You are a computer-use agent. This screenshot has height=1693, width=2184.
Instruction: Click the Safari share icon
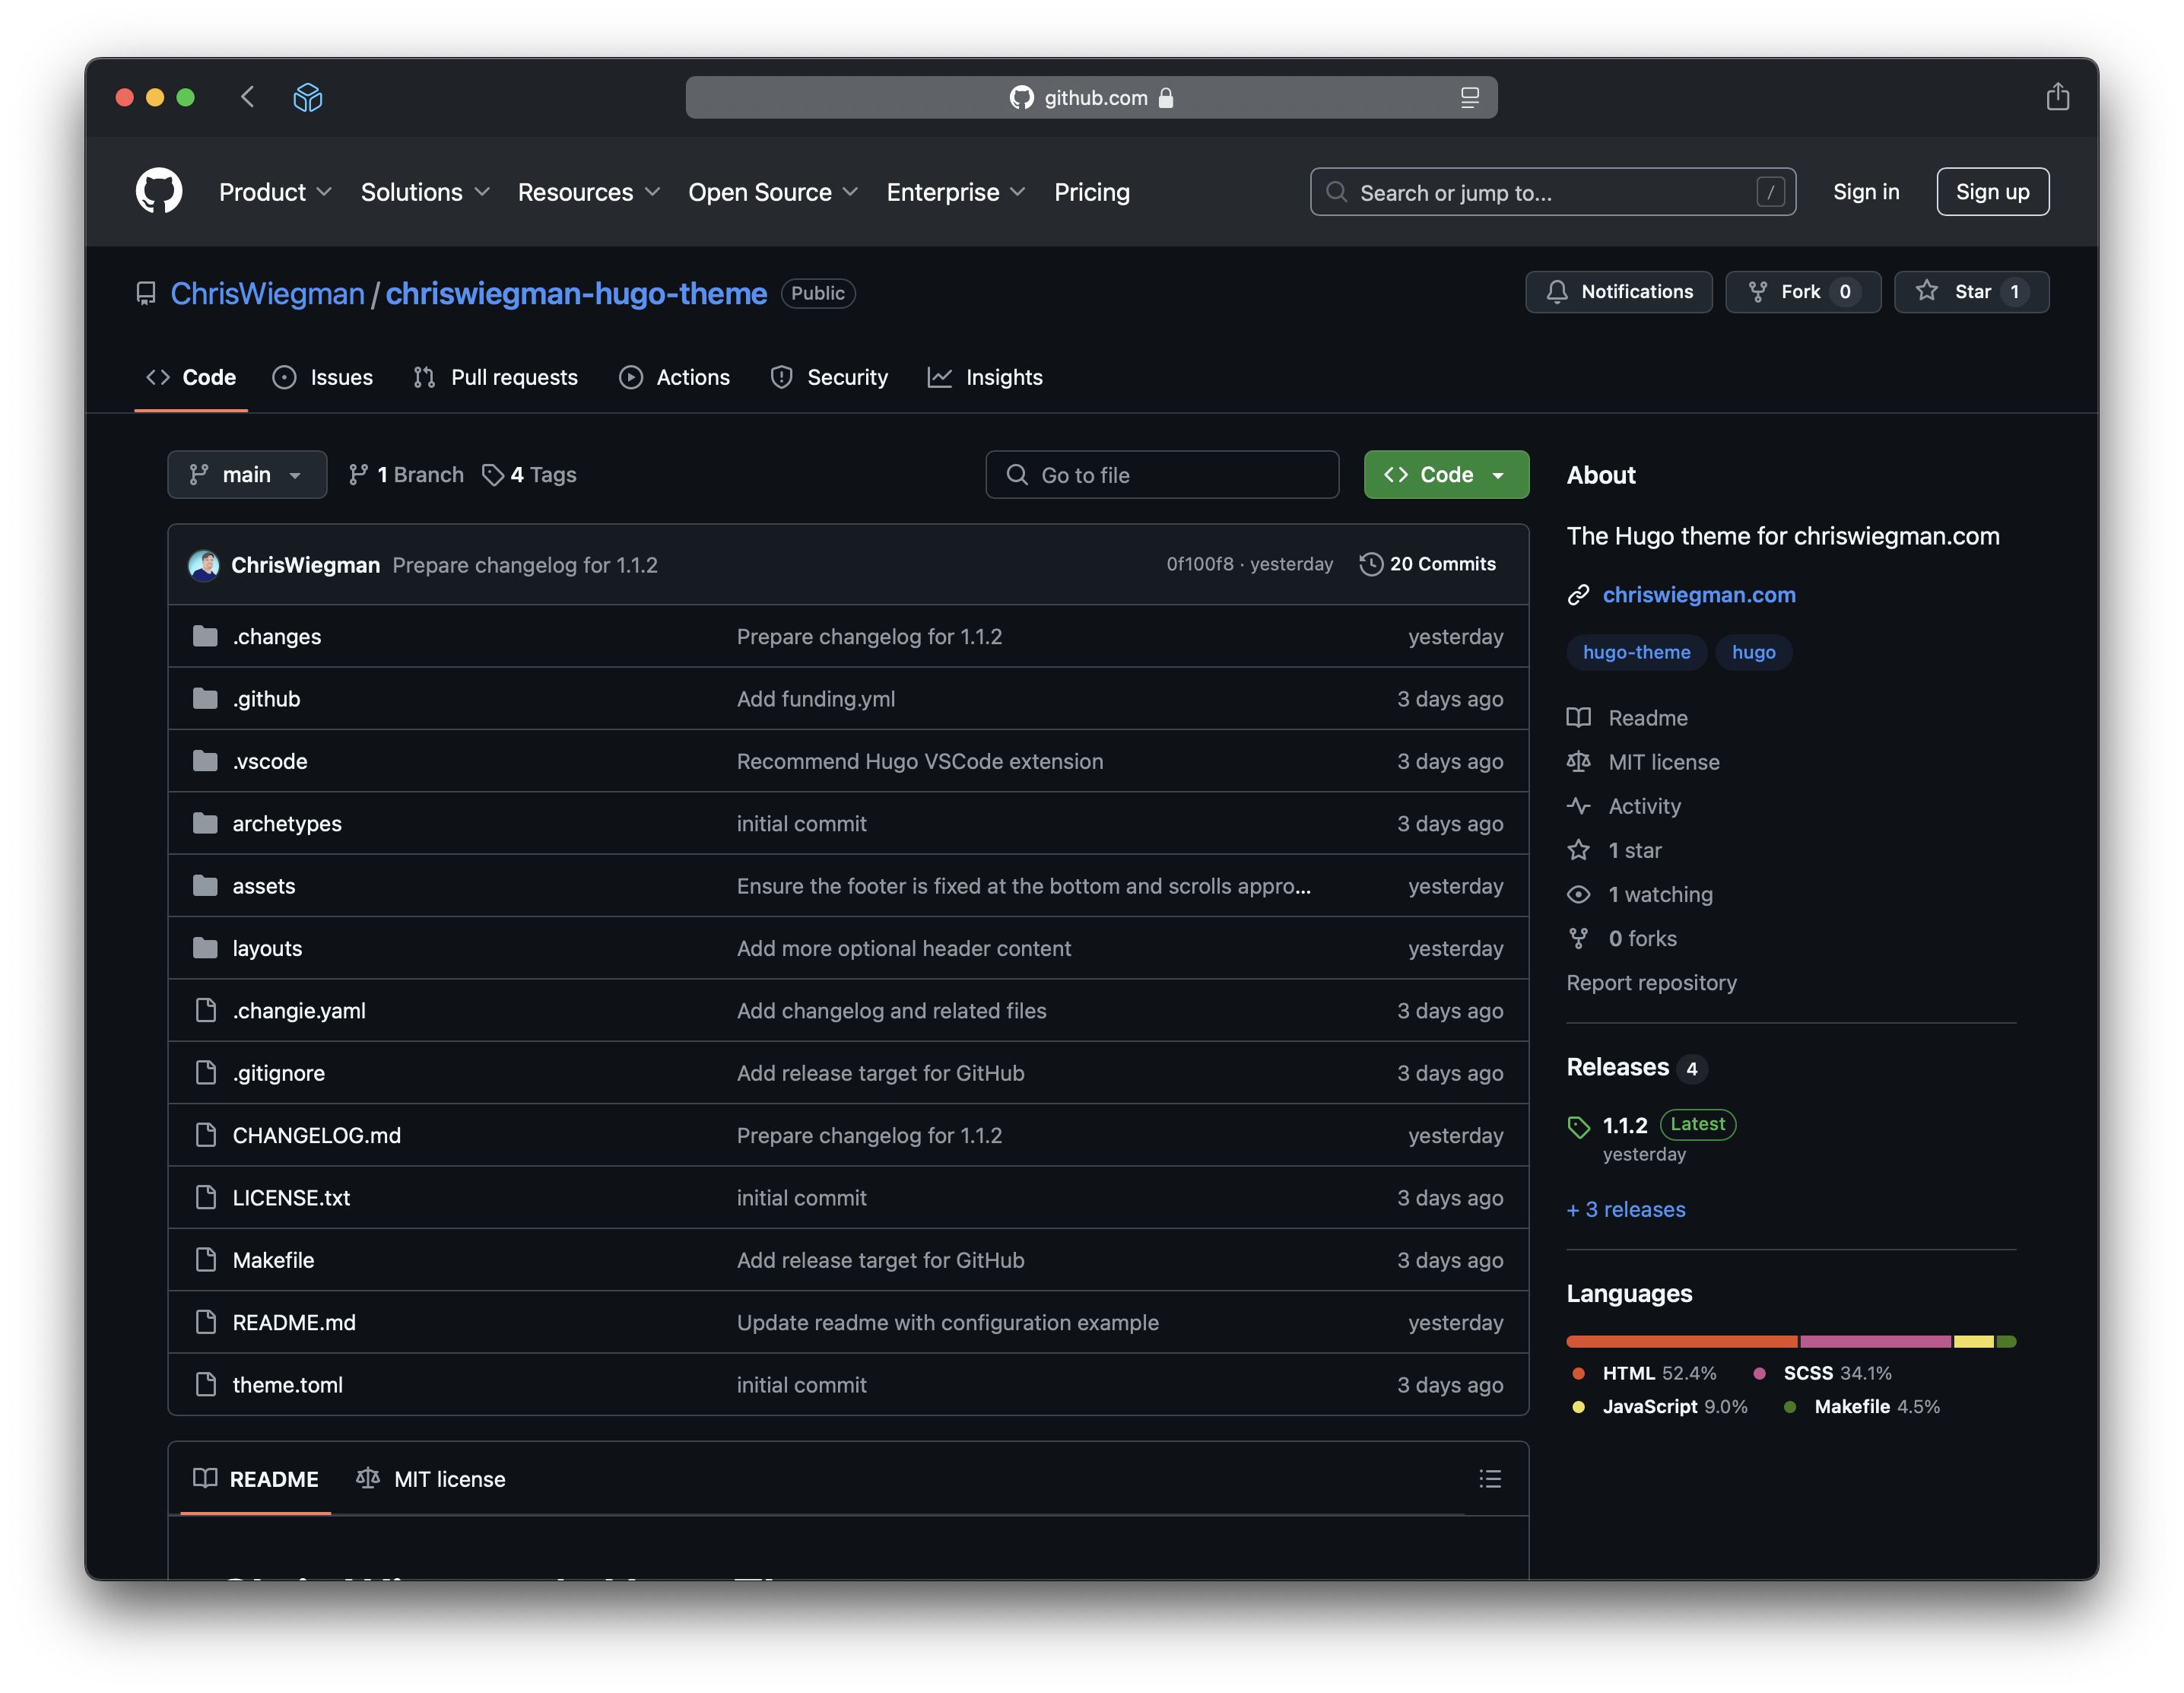point(2058,96)
